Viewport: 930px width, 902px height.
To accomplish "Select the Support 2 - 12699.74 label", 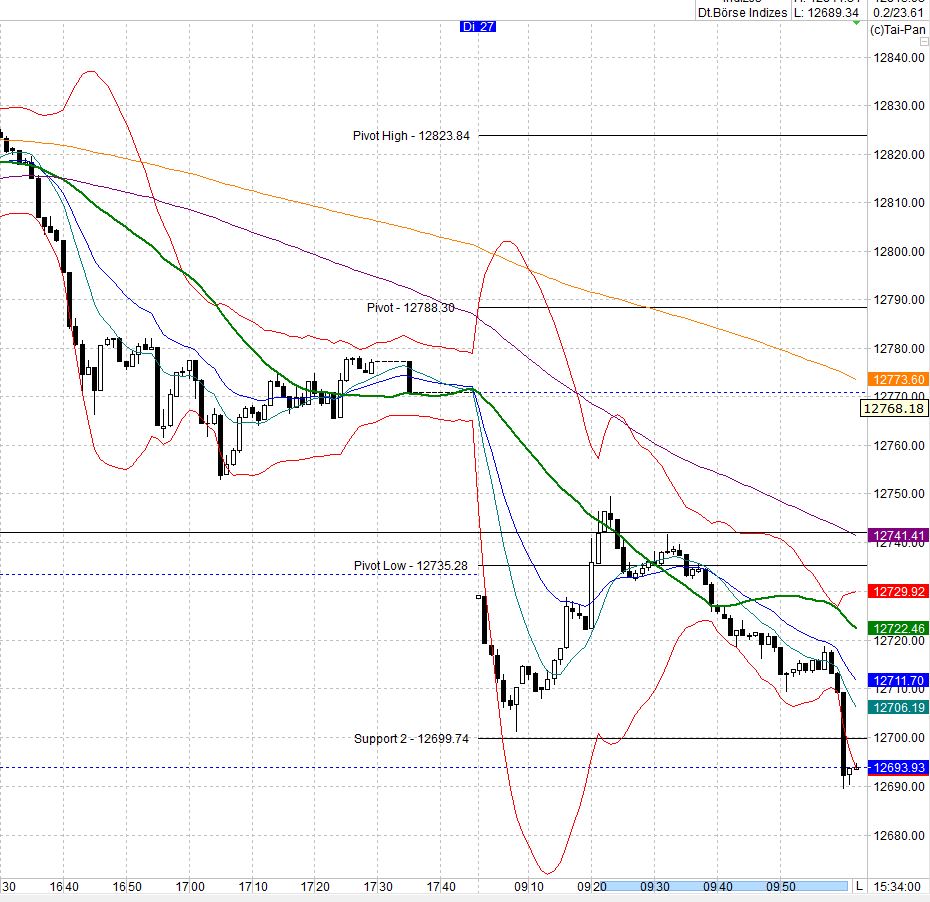I will click(x=411, y=738).
